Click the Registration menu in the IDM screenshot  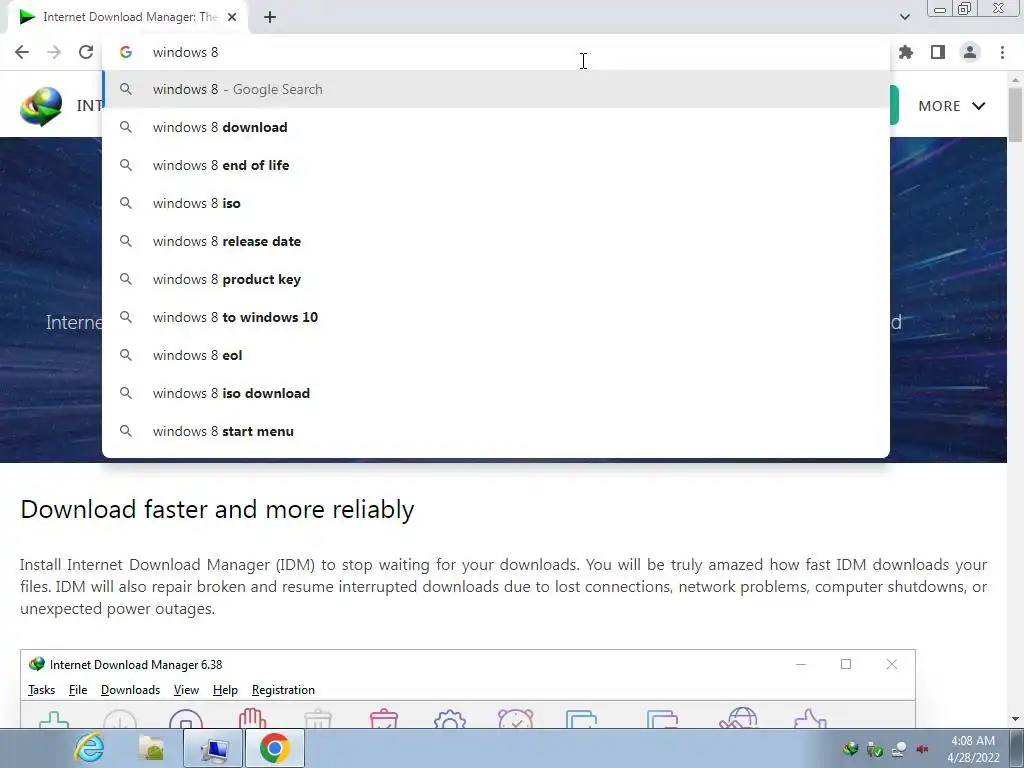(x=283, y=690)
